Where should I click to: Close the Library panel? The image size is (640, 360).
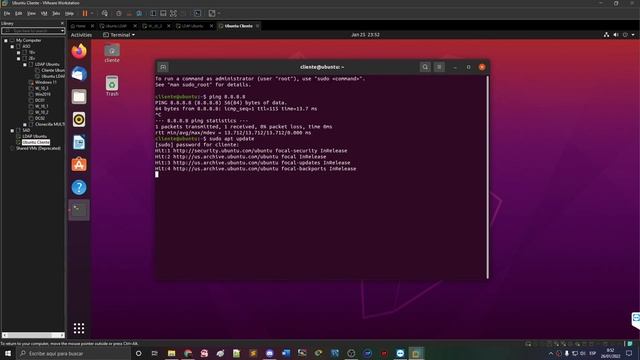[62, 23]
